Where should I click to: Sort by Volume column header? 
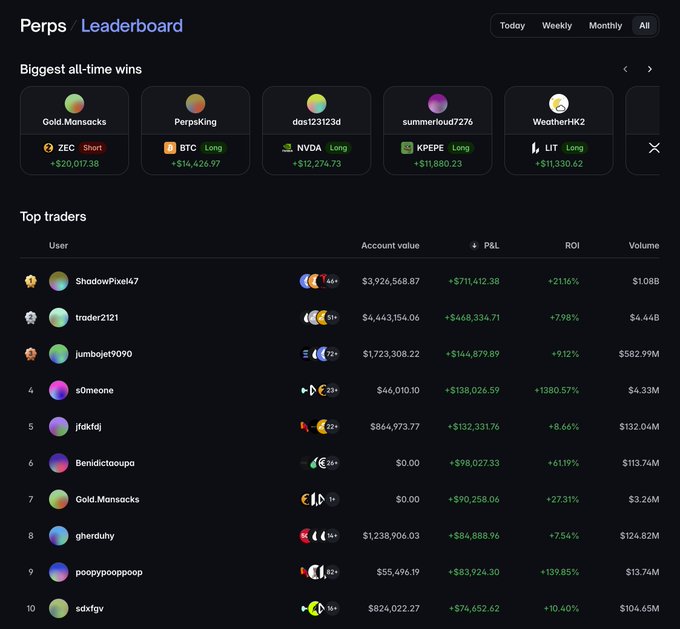pos(644,246)
